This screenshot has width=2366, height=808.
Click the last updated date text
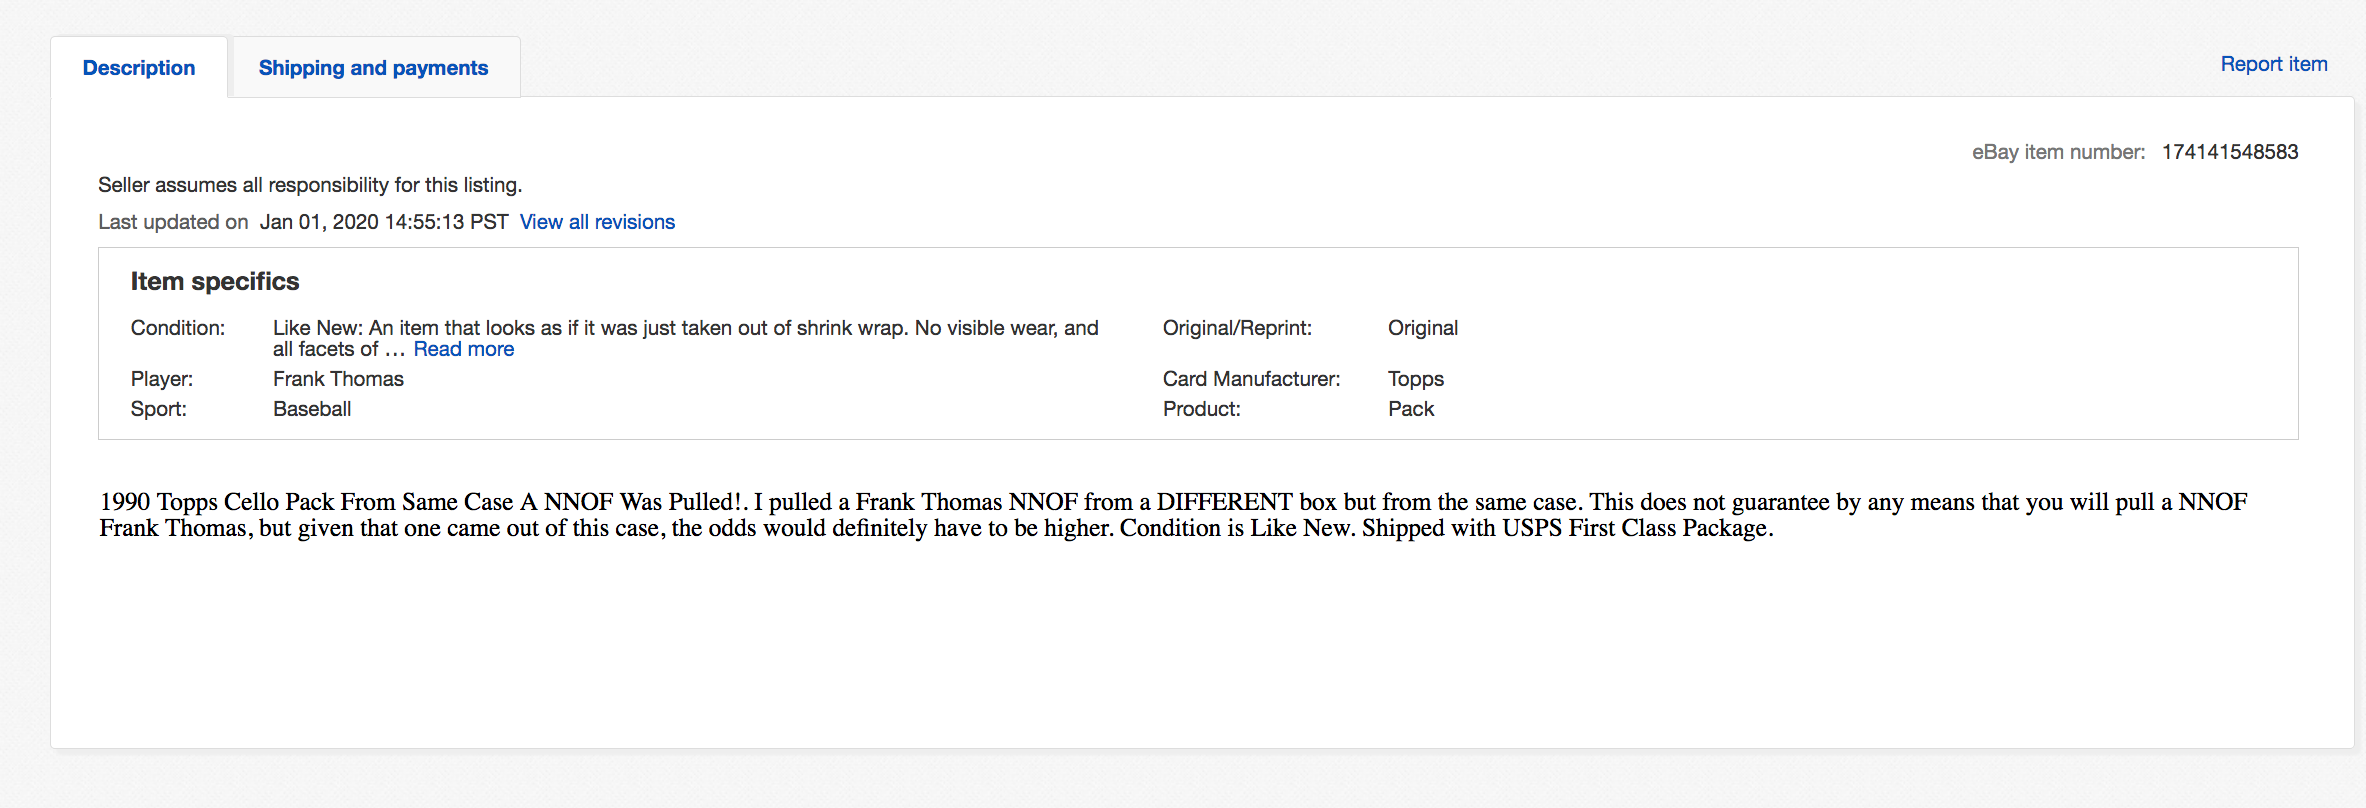[x=383, y=222]
